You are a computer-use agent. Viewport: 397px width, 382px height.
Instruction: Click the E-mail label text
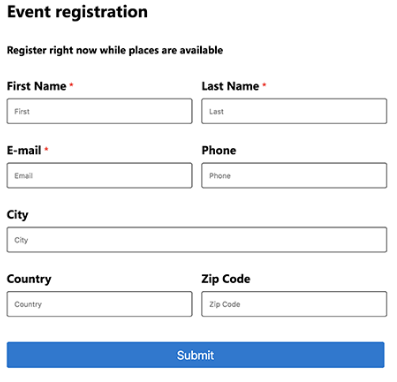point(24,150)
